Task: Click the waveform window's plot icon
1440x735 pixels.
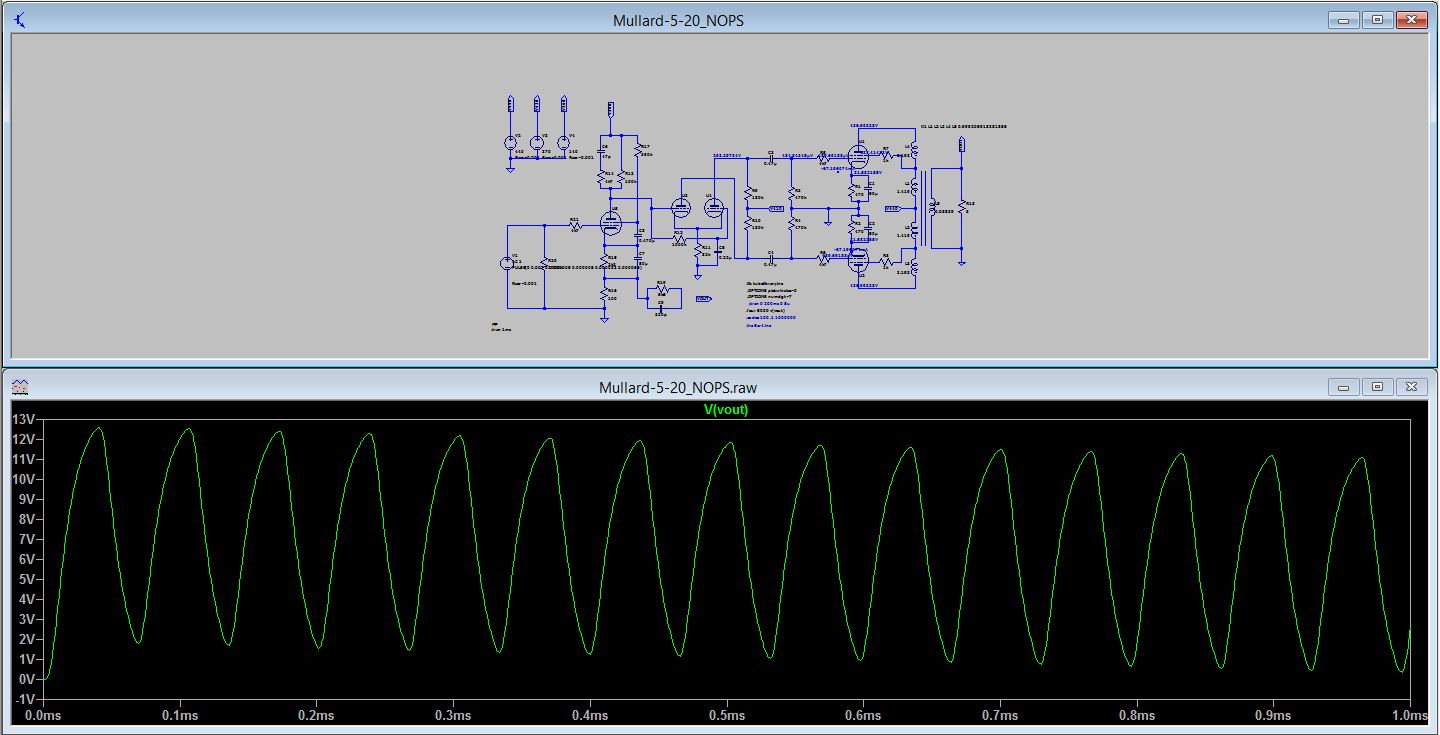Action: click(x=21, y=386)
